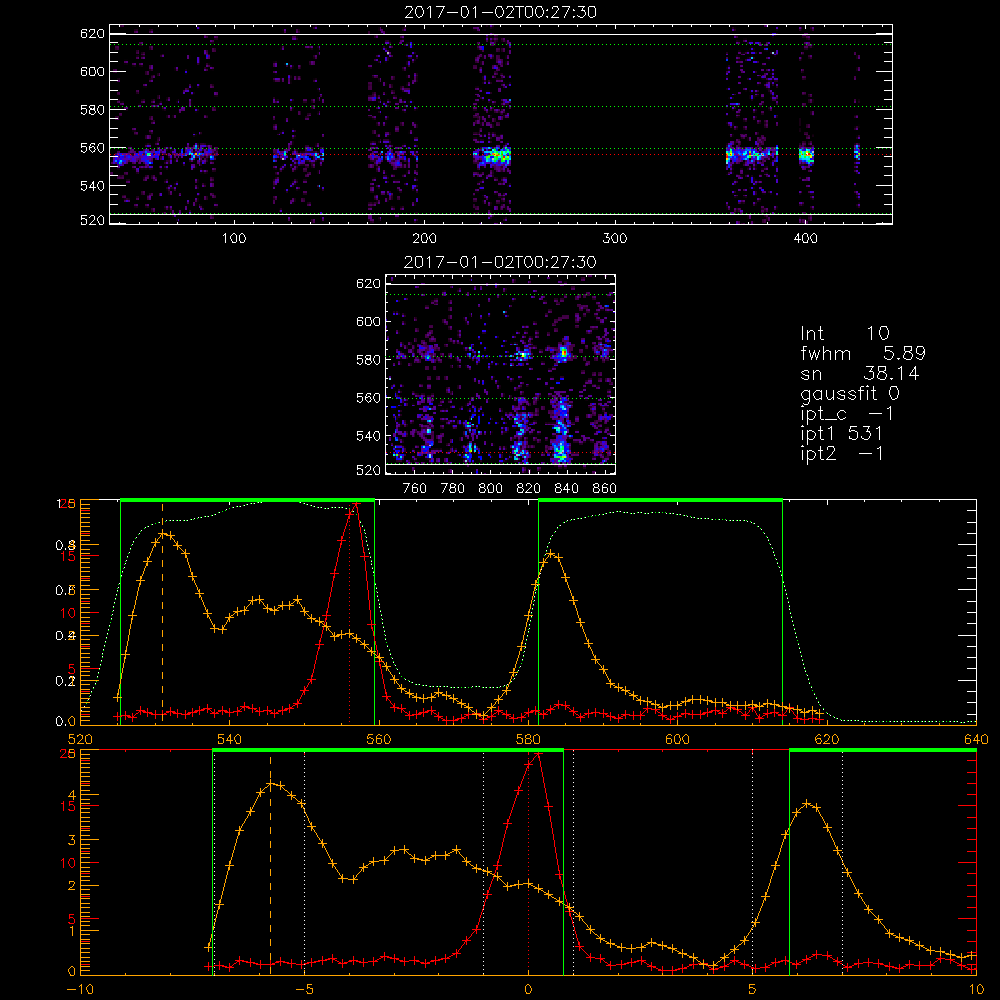Click the profile plot x-axis label 600
This screenshot has height=1000, width=1000.
click(x=677, y=739)
